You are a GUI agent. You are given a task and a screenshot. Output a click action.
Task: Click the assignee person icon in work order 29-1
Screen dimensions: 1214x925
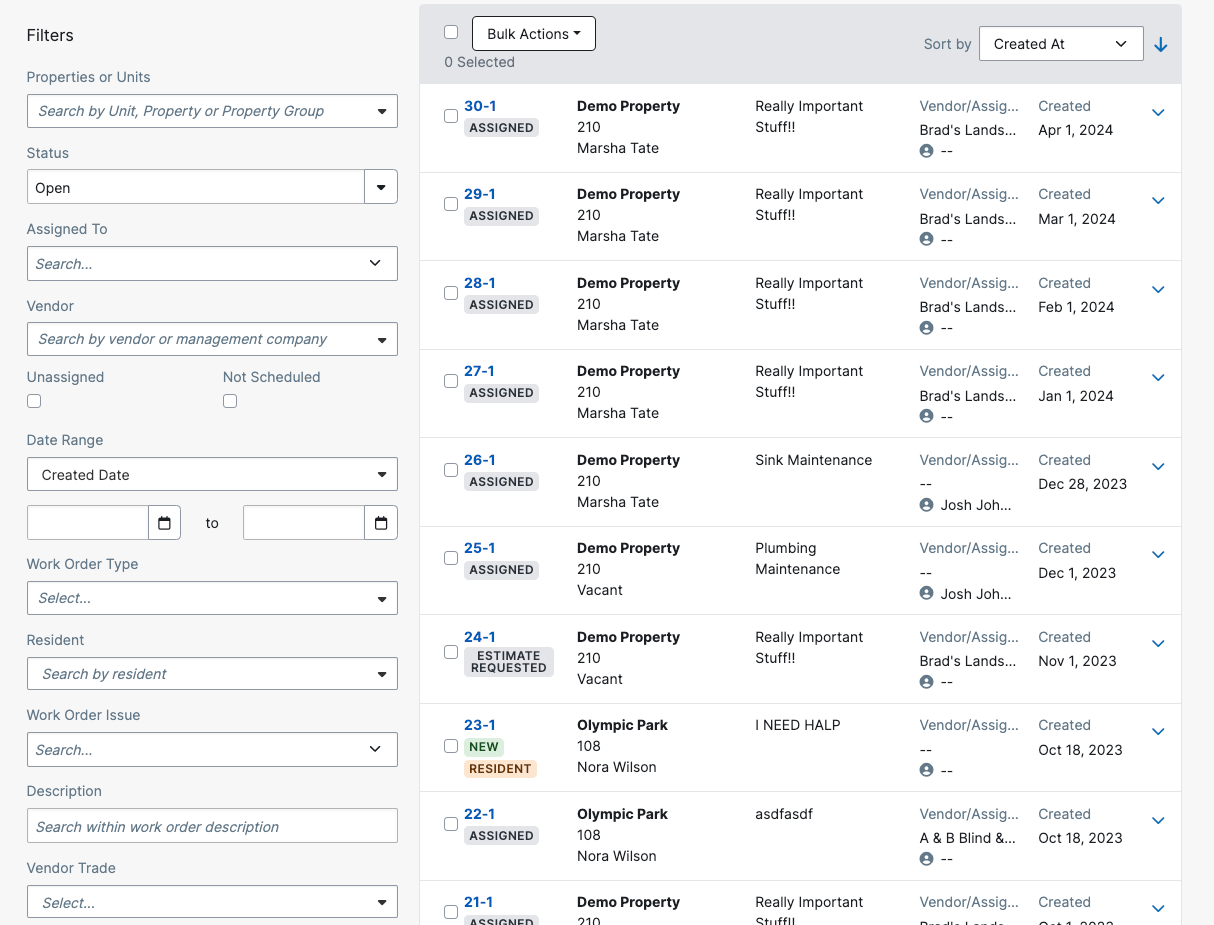coord(926,240)
